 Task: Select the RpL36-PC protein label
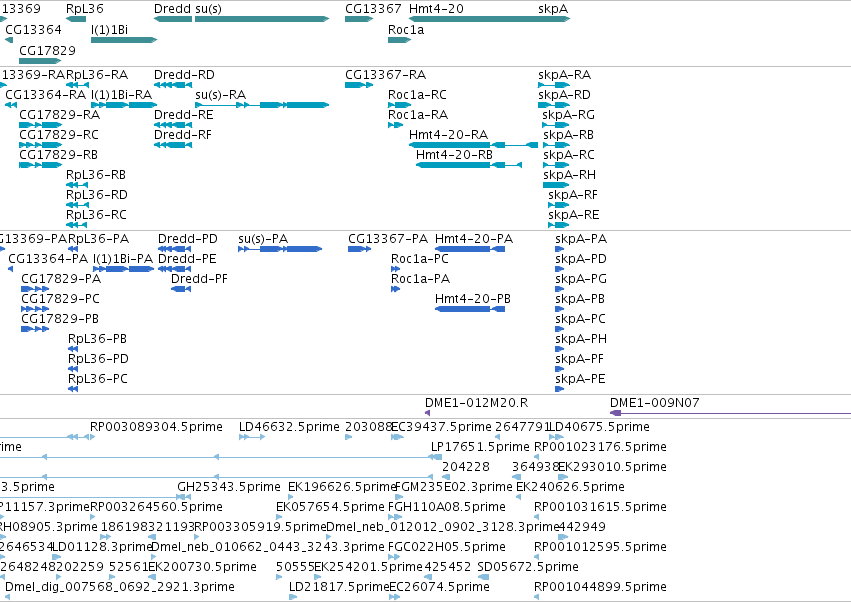coord(98,379)
